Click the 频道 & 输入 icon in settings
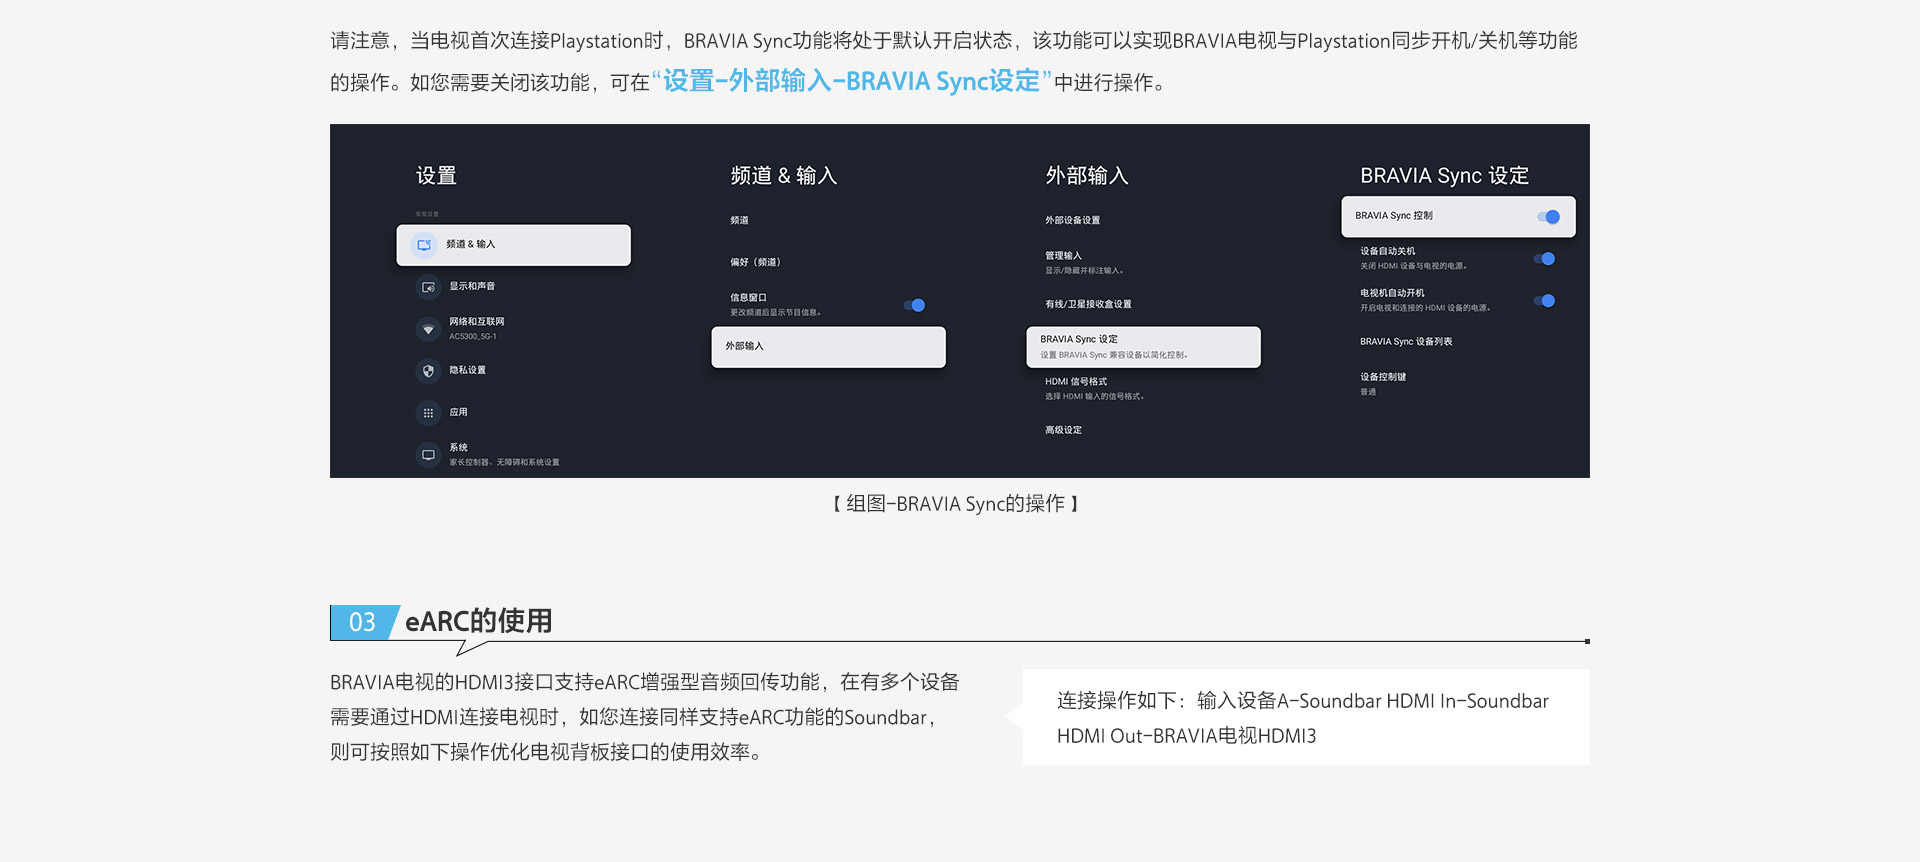The height and width of the screenshot is (862, 1920). pos(424,245)
